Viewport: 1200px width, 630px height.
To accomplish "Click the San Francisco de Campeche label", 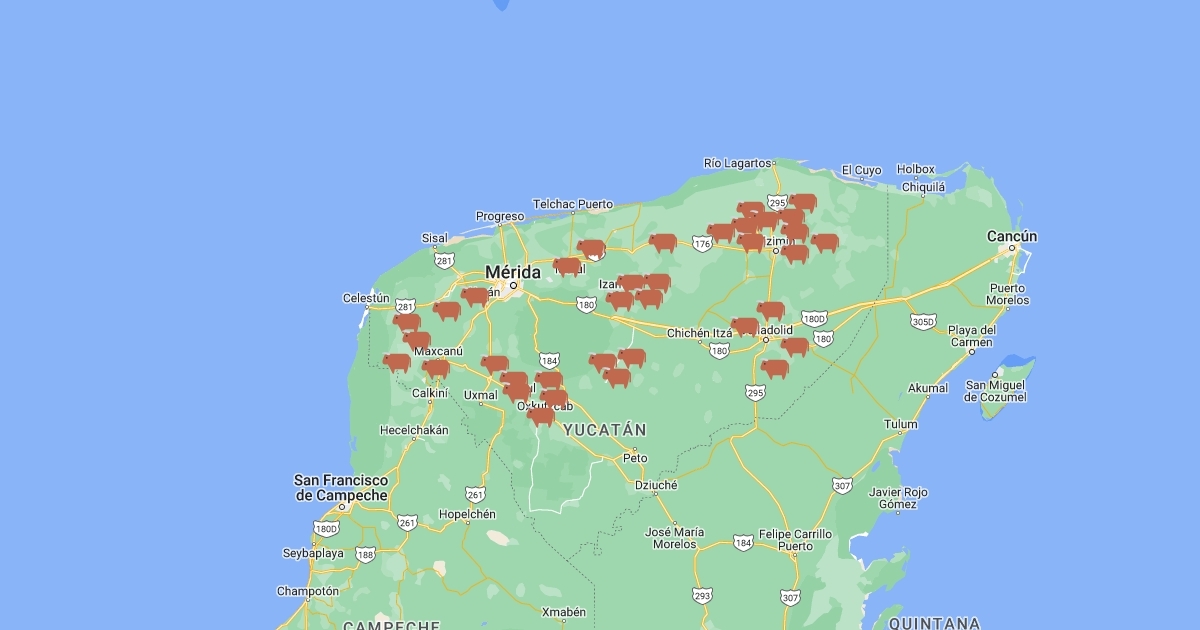I will coord(341,488).
